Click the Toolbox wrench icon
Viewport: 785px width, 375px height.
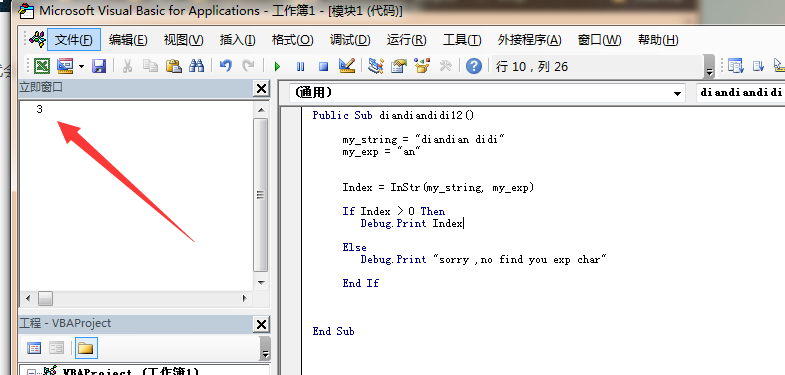445,66
